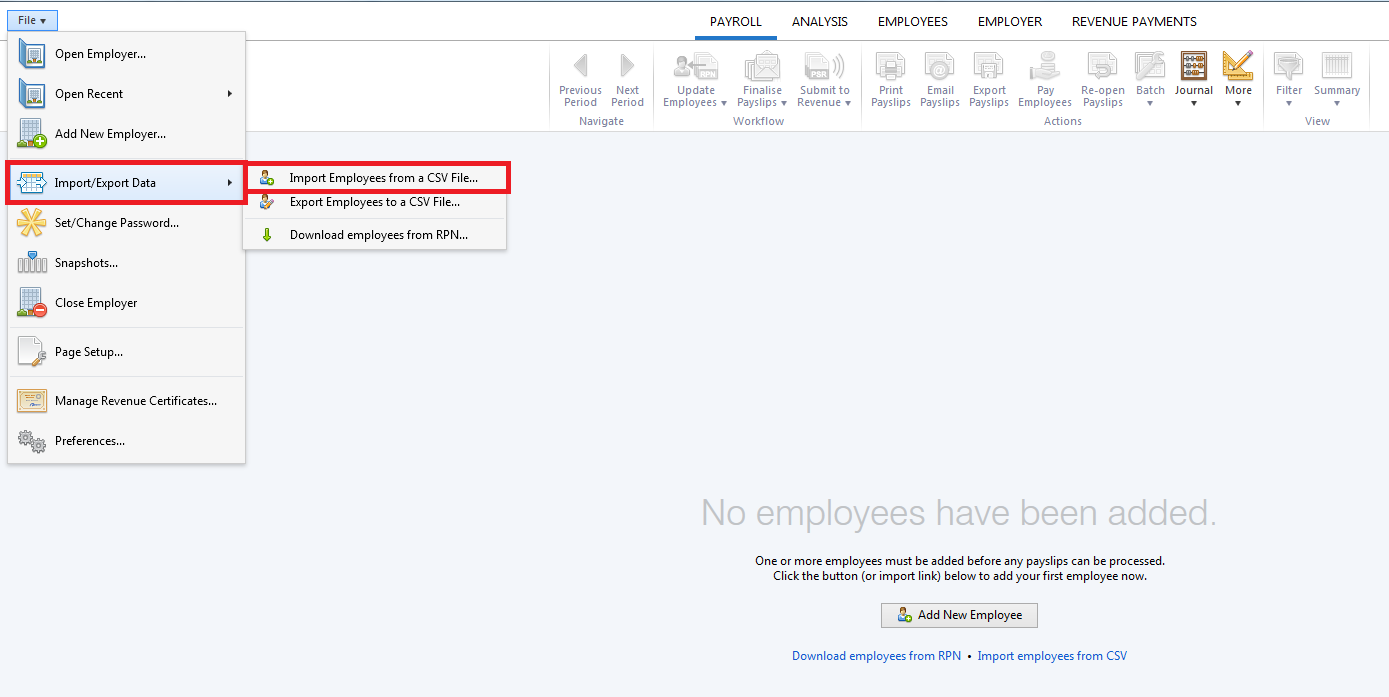Click Import employees from CSV link
This screenshot has height=697, width=1389.
point(1052,656)
